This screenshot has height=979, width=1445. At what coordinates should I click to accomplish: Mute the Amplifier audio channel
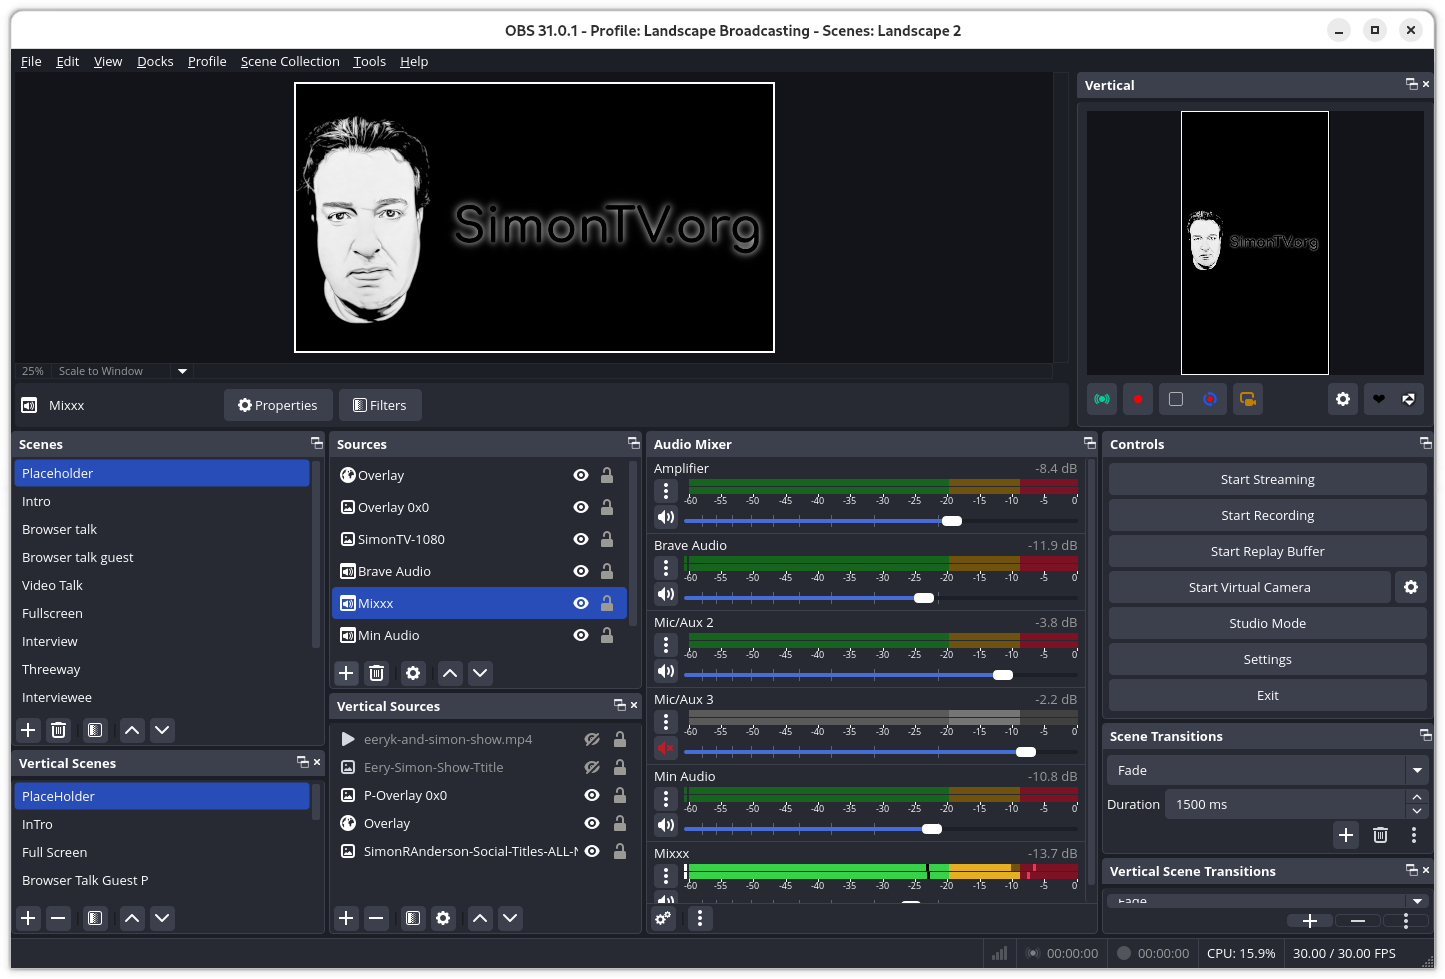pyautogui.click(x=666, y=517)
